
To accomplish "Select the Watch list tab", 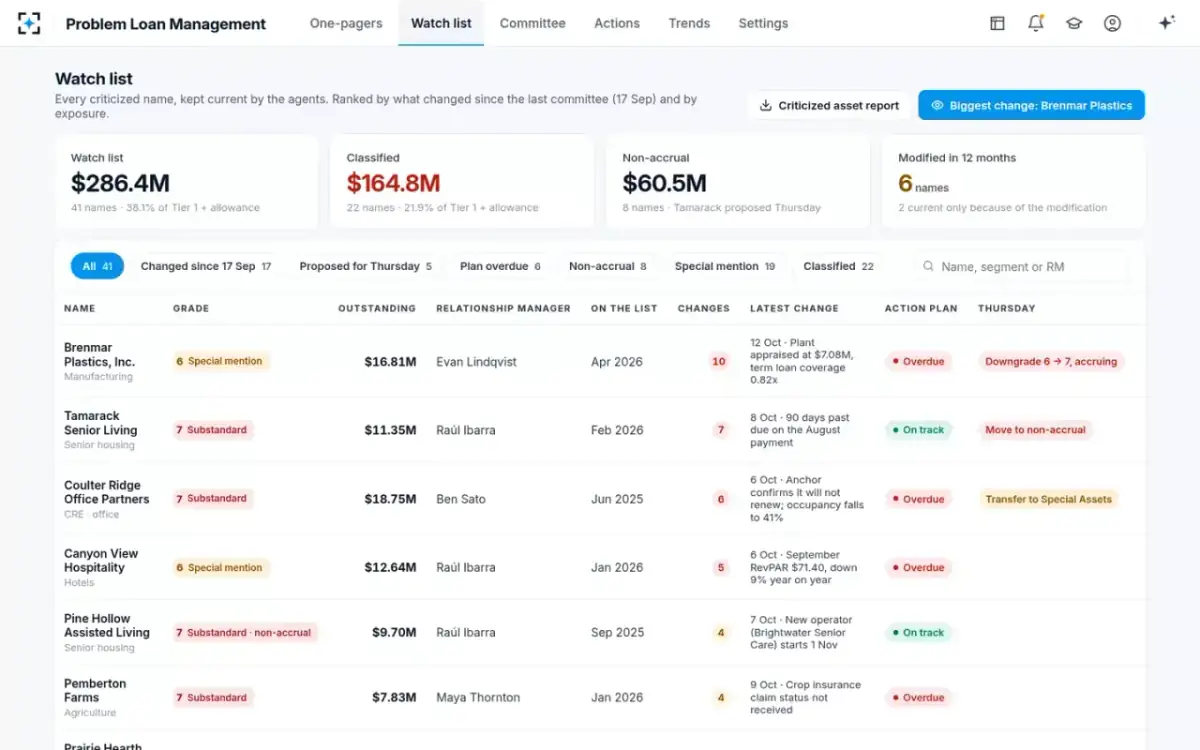I will (x=441, y=23).
